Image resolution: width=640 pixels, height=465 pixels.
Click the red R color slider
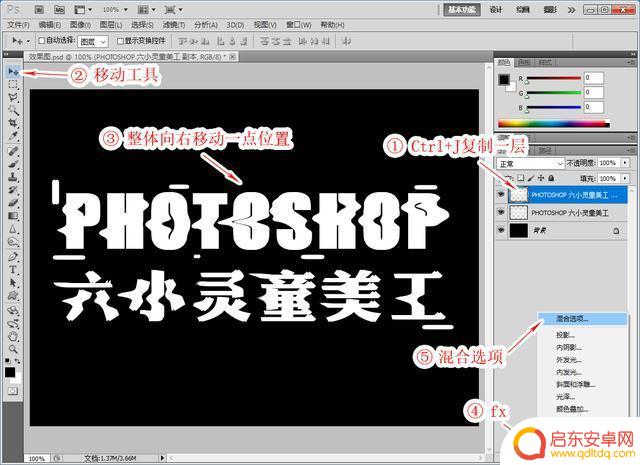click(554, 78)
